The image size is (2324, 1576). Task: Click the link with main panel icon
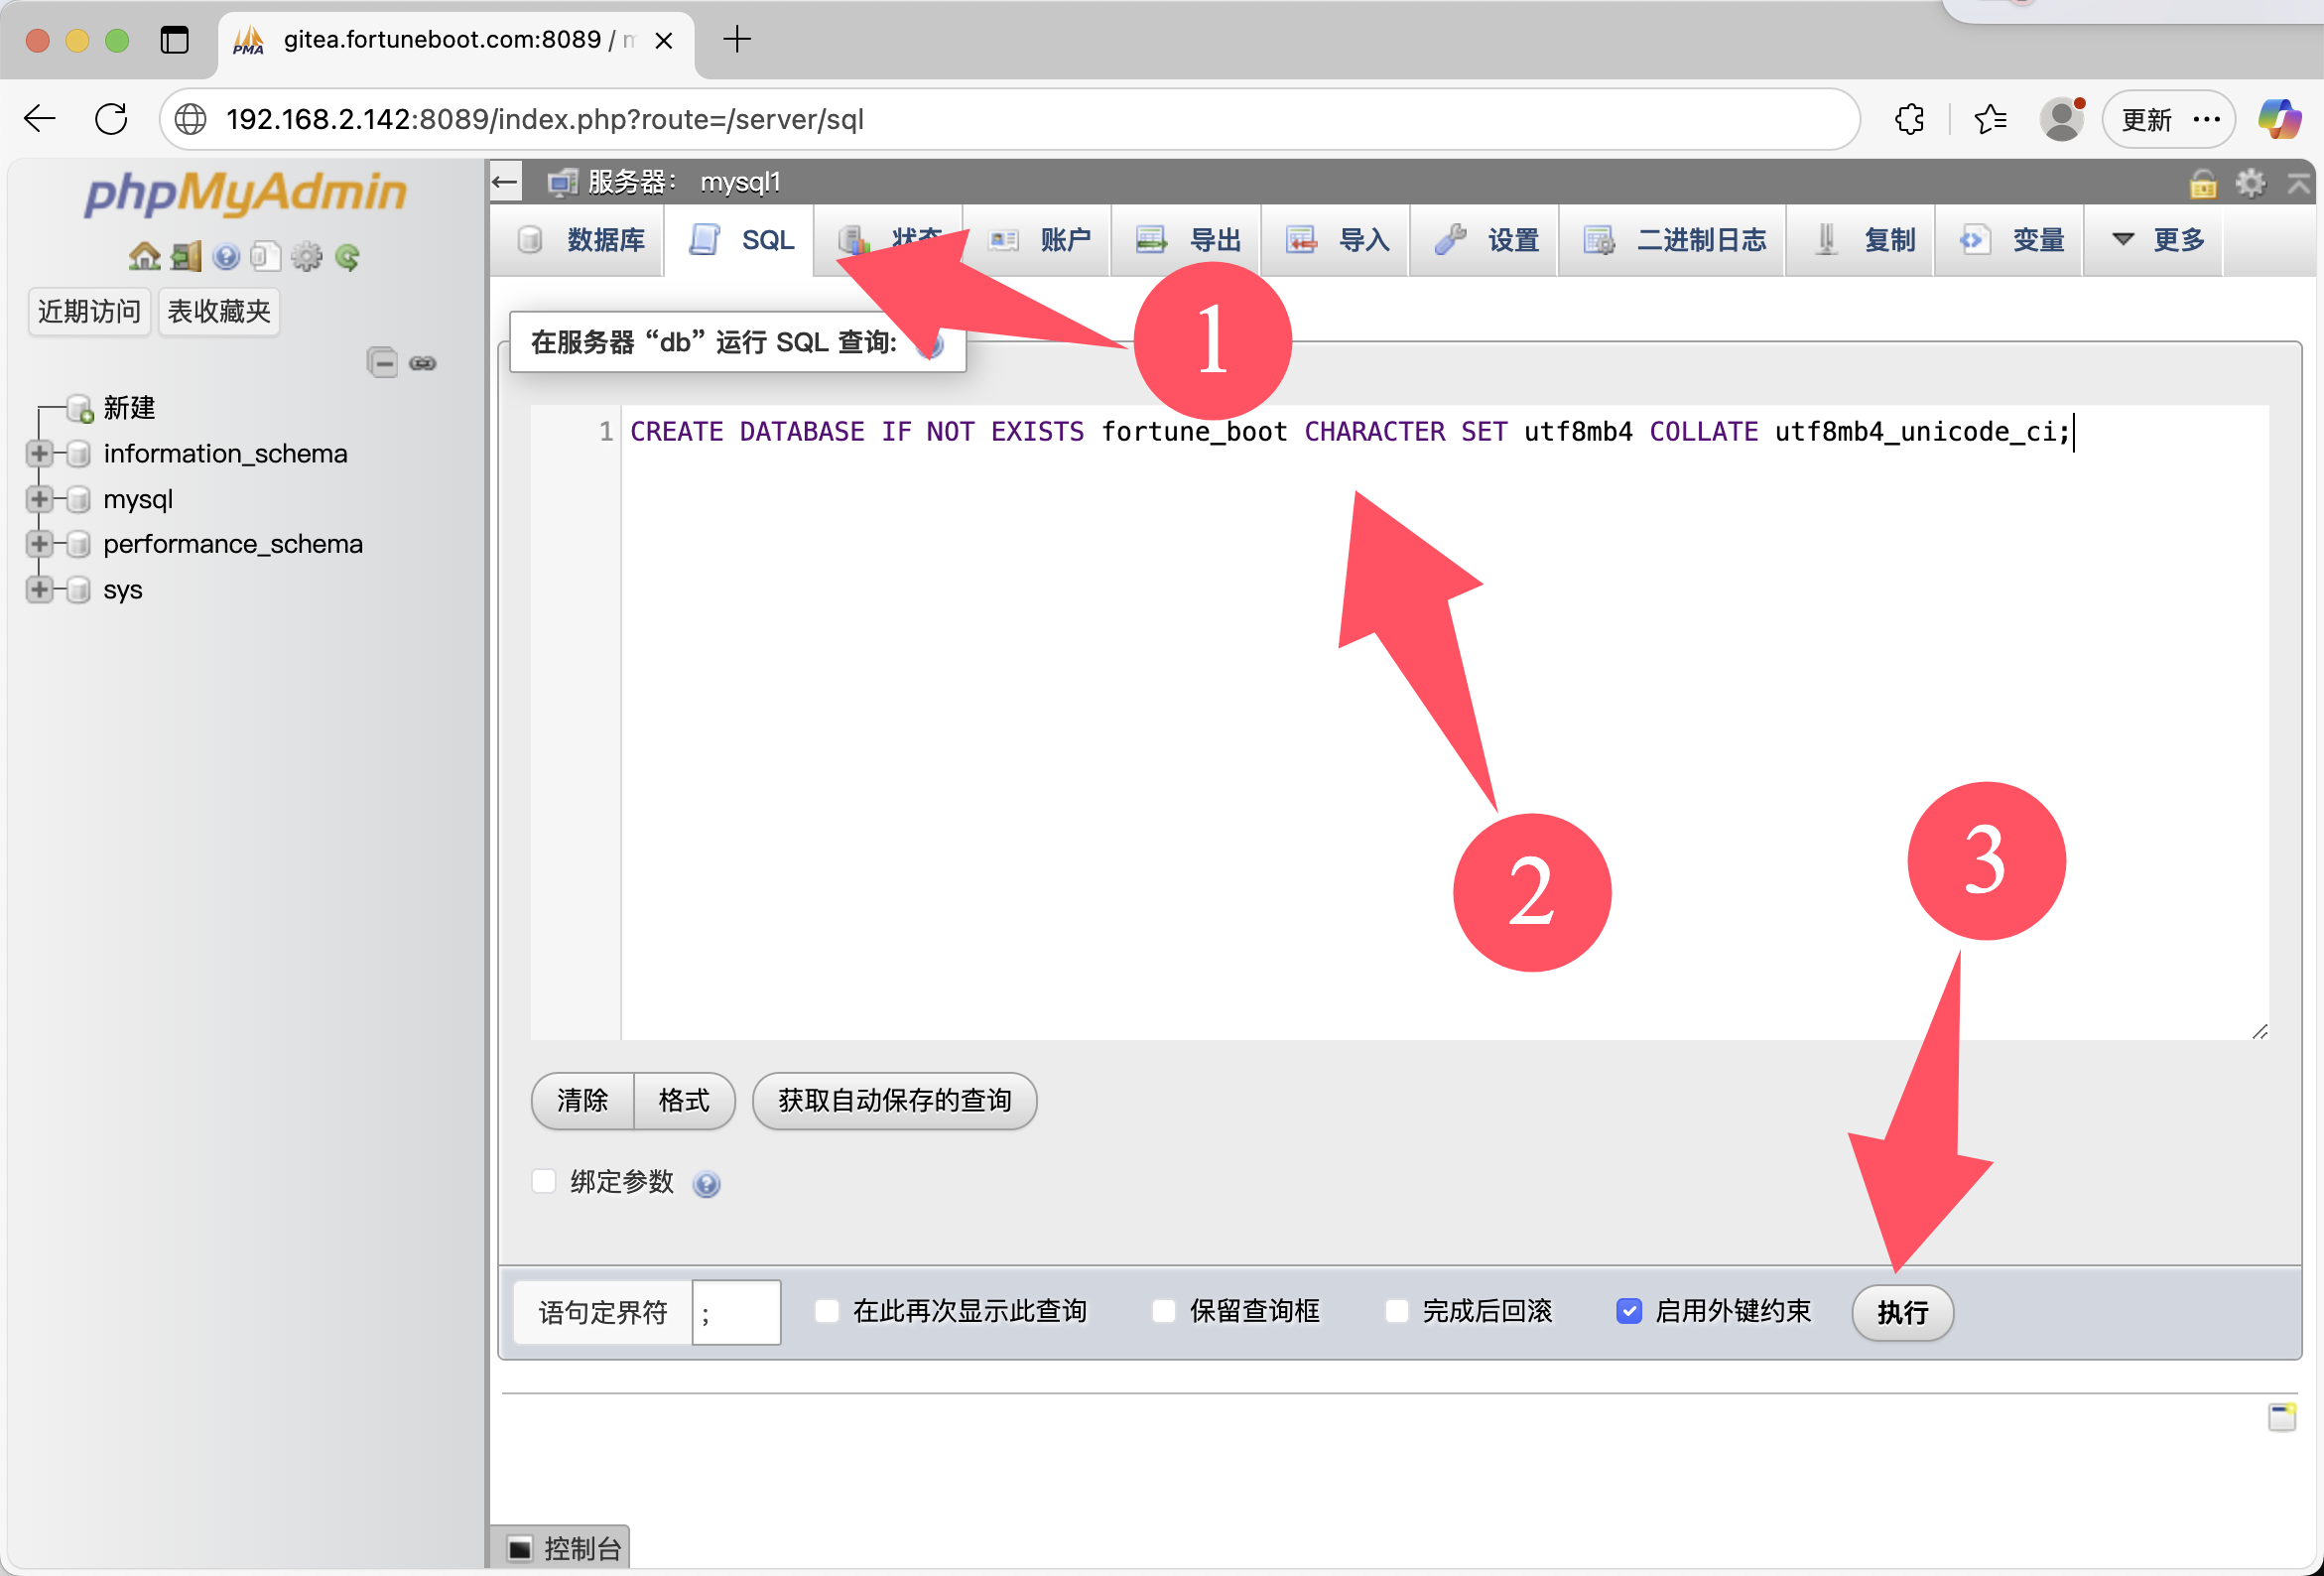point(423,362)
